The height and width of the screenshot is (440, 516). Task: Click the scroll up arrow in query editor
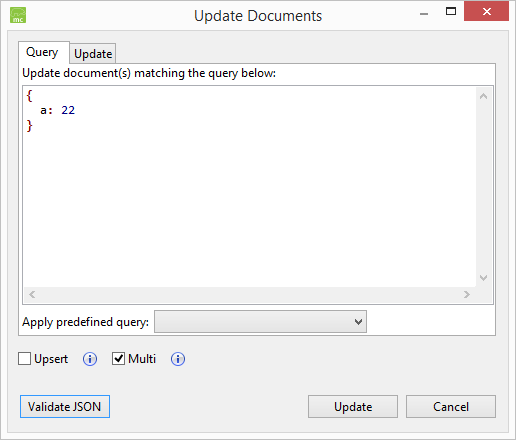coord(483,96)
